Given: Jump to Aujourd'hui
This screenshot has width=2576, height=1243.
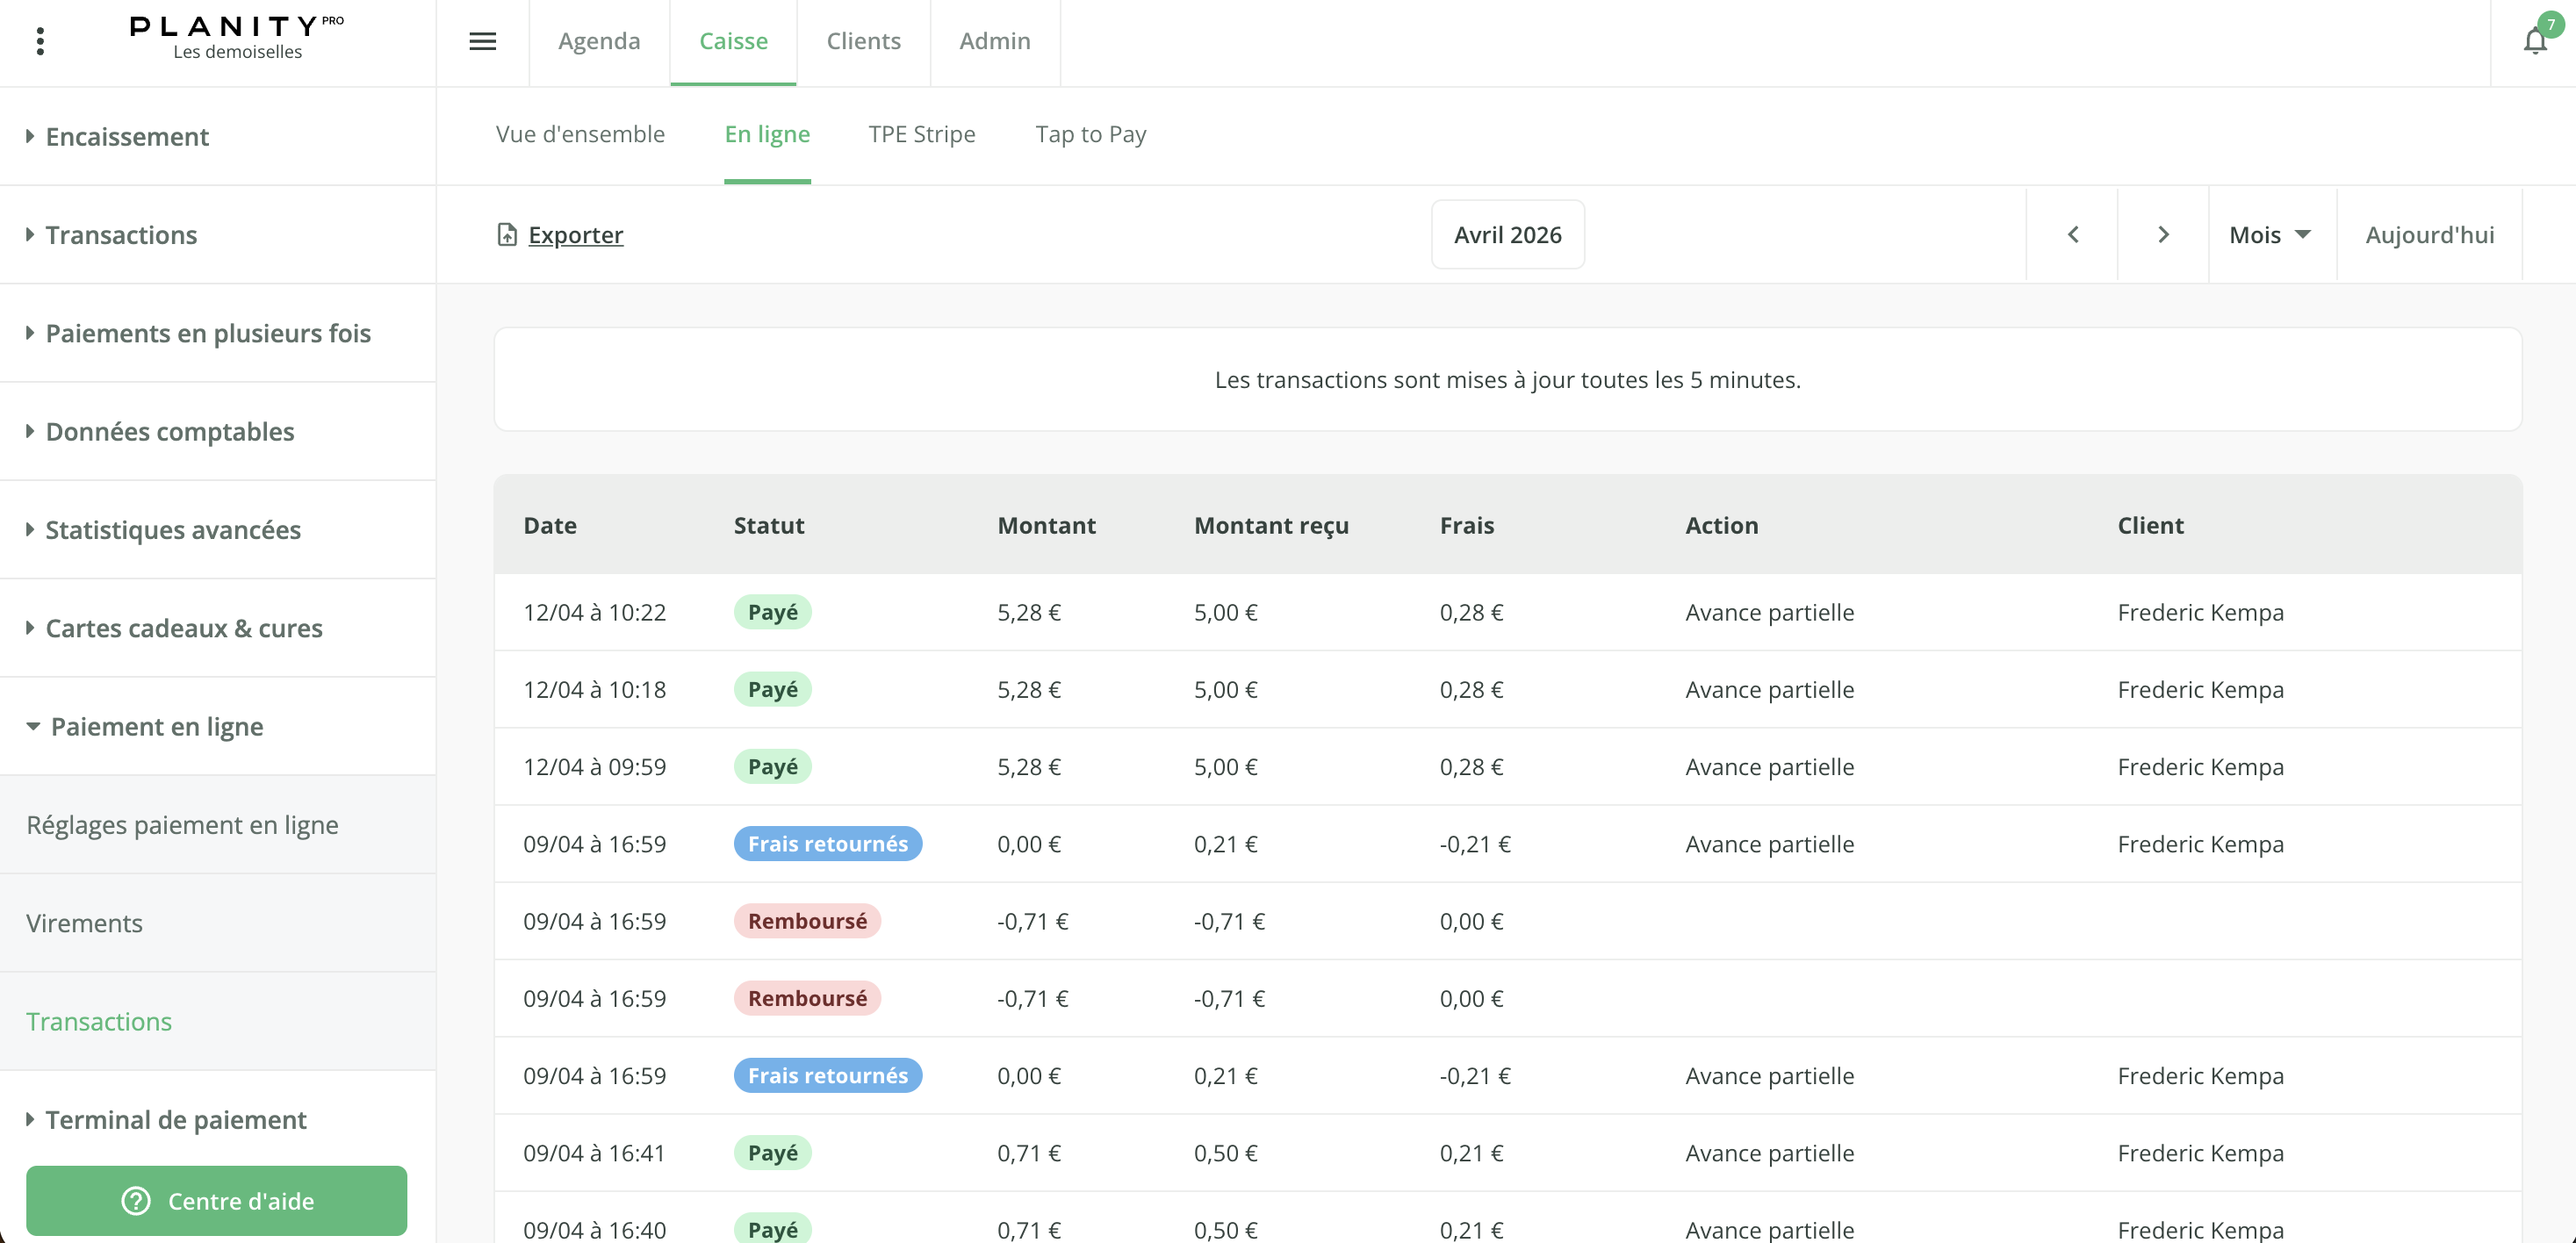Looking at the screenshot, I should (x=2428, y=234).
